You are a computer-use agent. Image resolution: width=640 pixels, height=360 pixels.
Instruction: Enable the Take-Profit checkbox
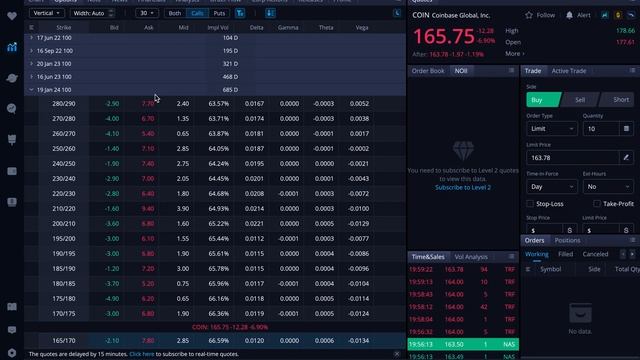tap(597, 203)
